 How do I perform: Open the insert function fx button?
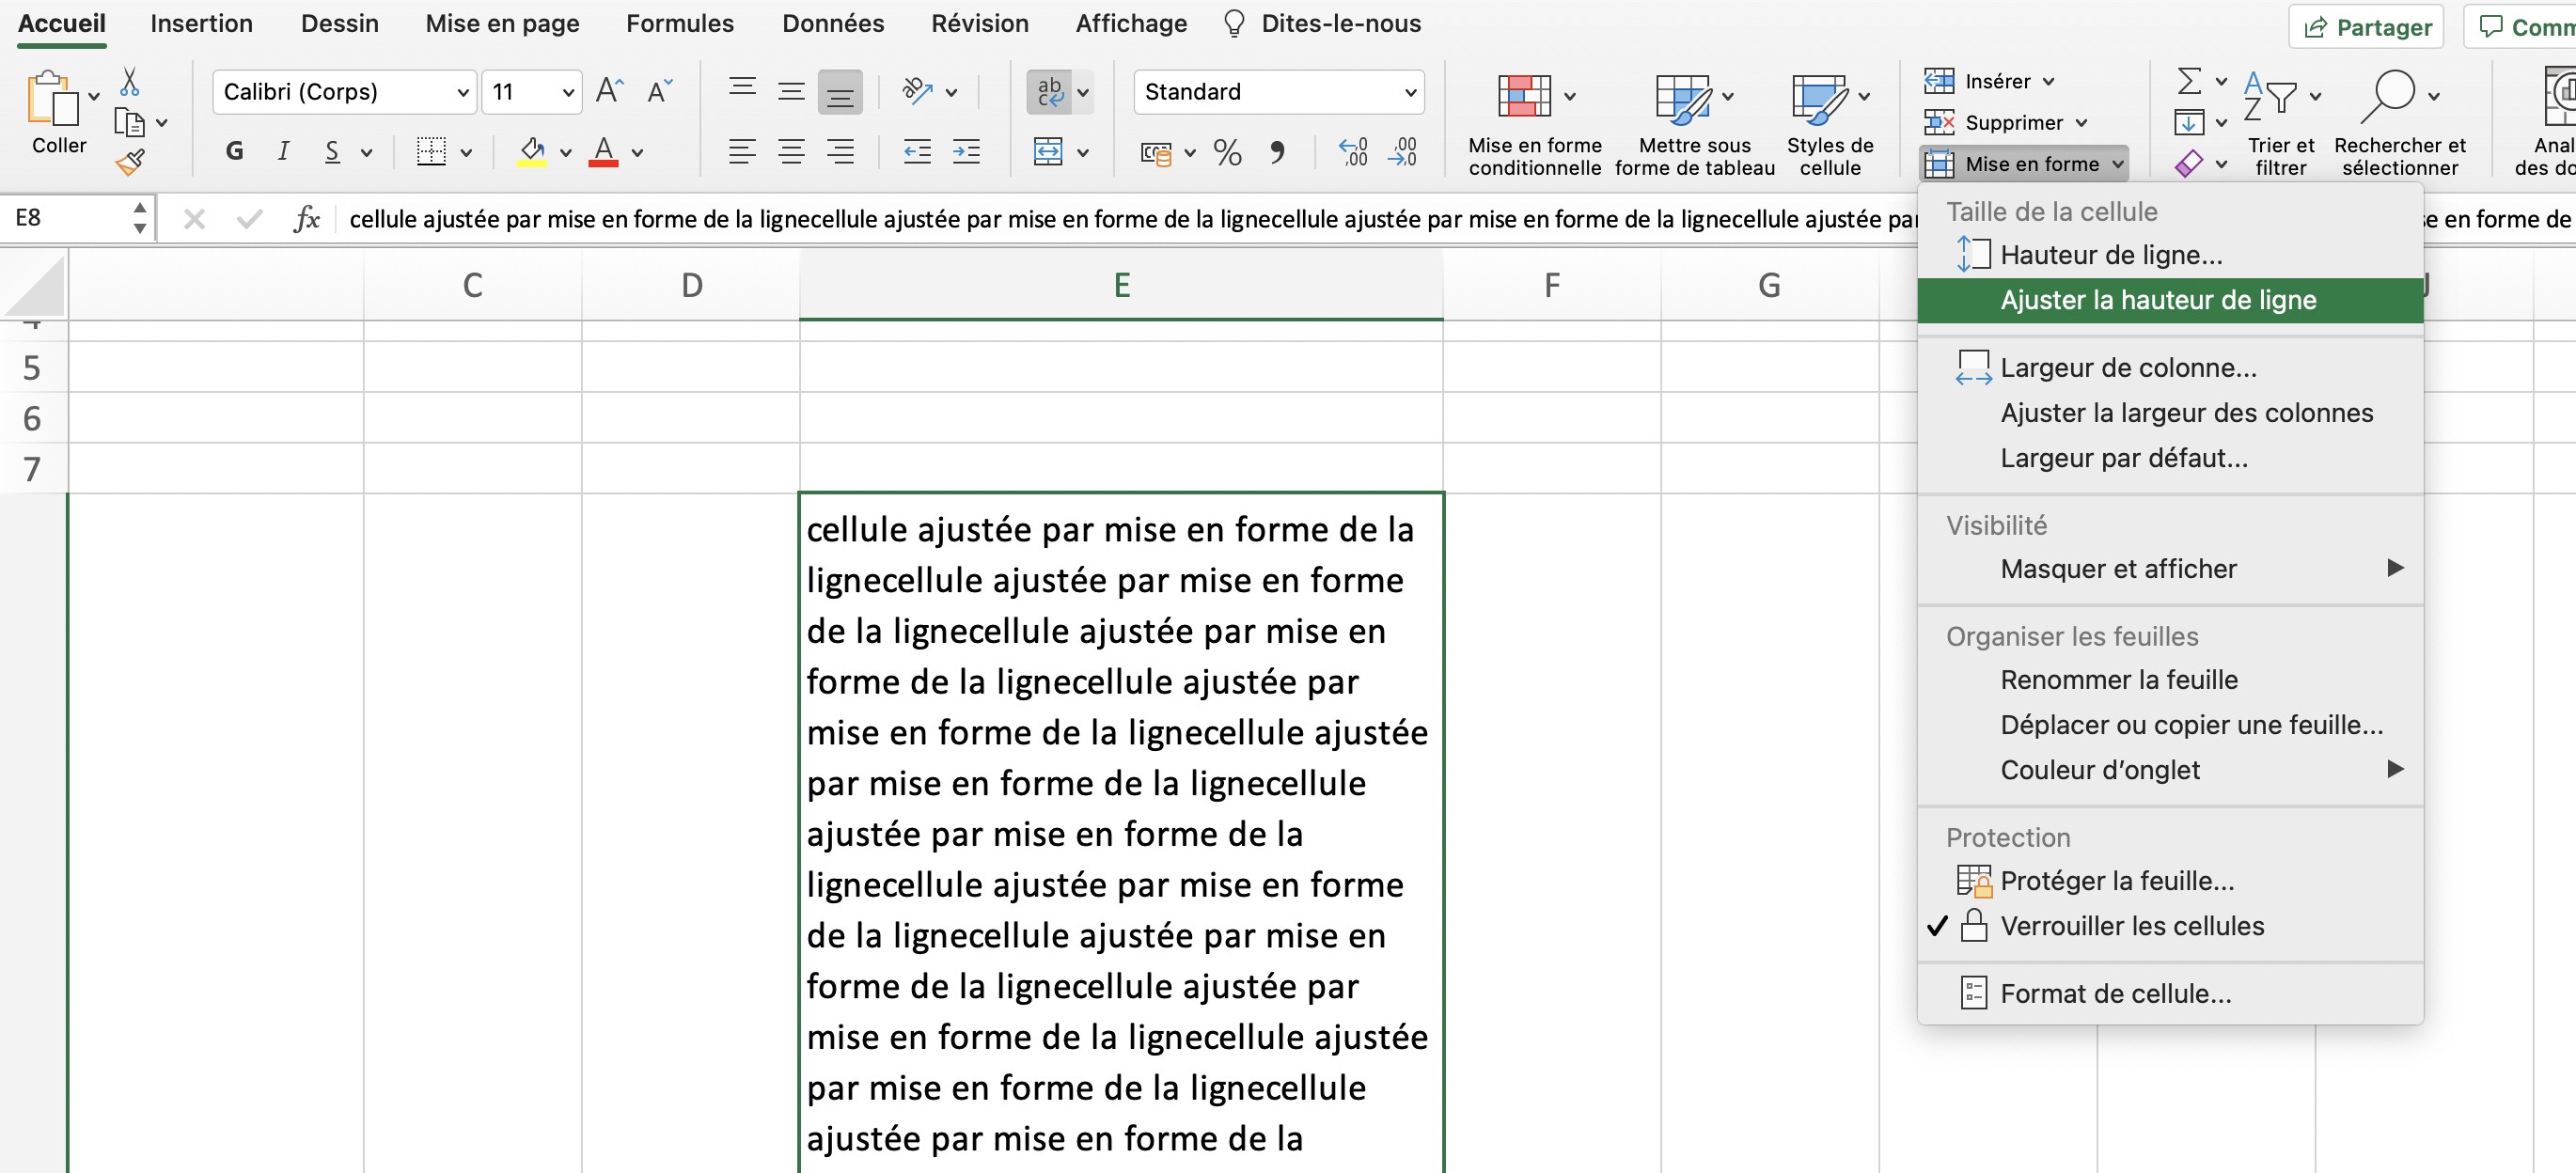coord(306,219)
